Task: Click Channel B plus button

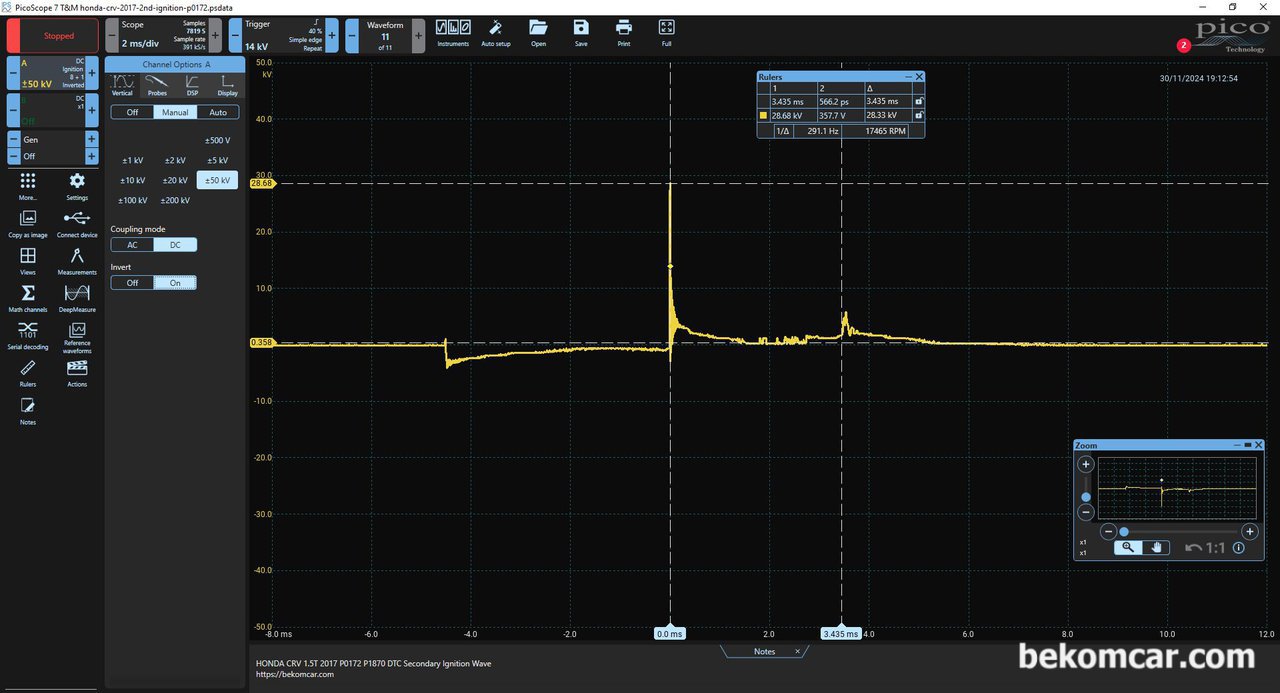Action: [x=92, y=108]
